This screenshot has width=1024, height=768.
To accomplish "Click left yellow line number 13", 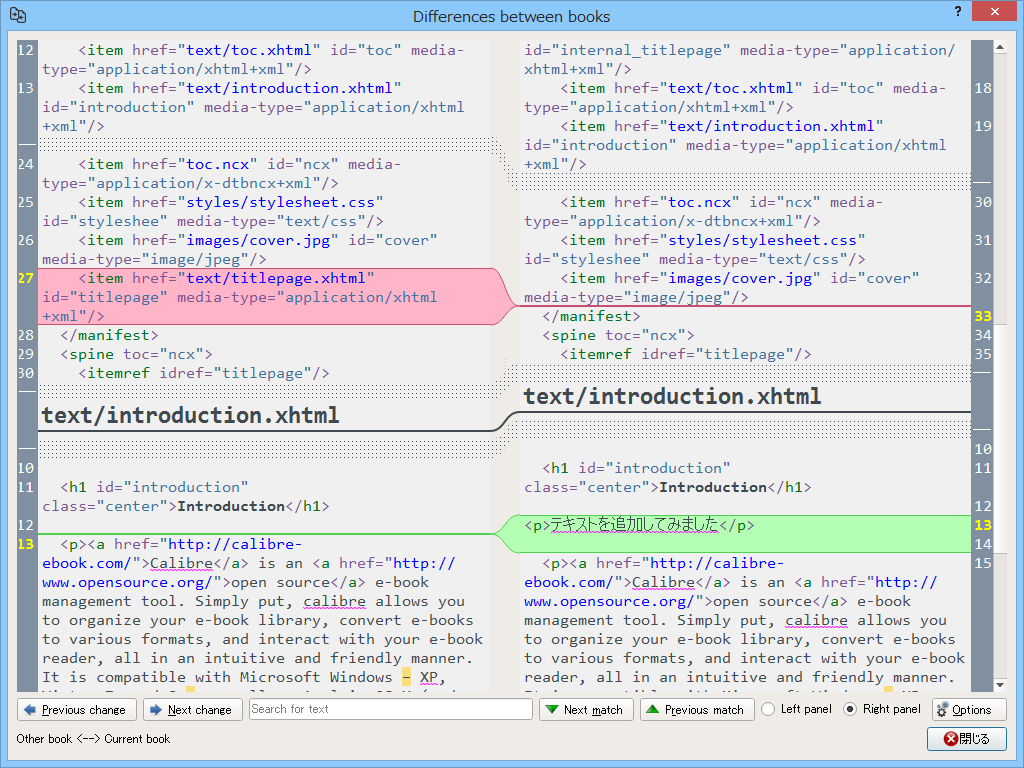I will [25, 544].
